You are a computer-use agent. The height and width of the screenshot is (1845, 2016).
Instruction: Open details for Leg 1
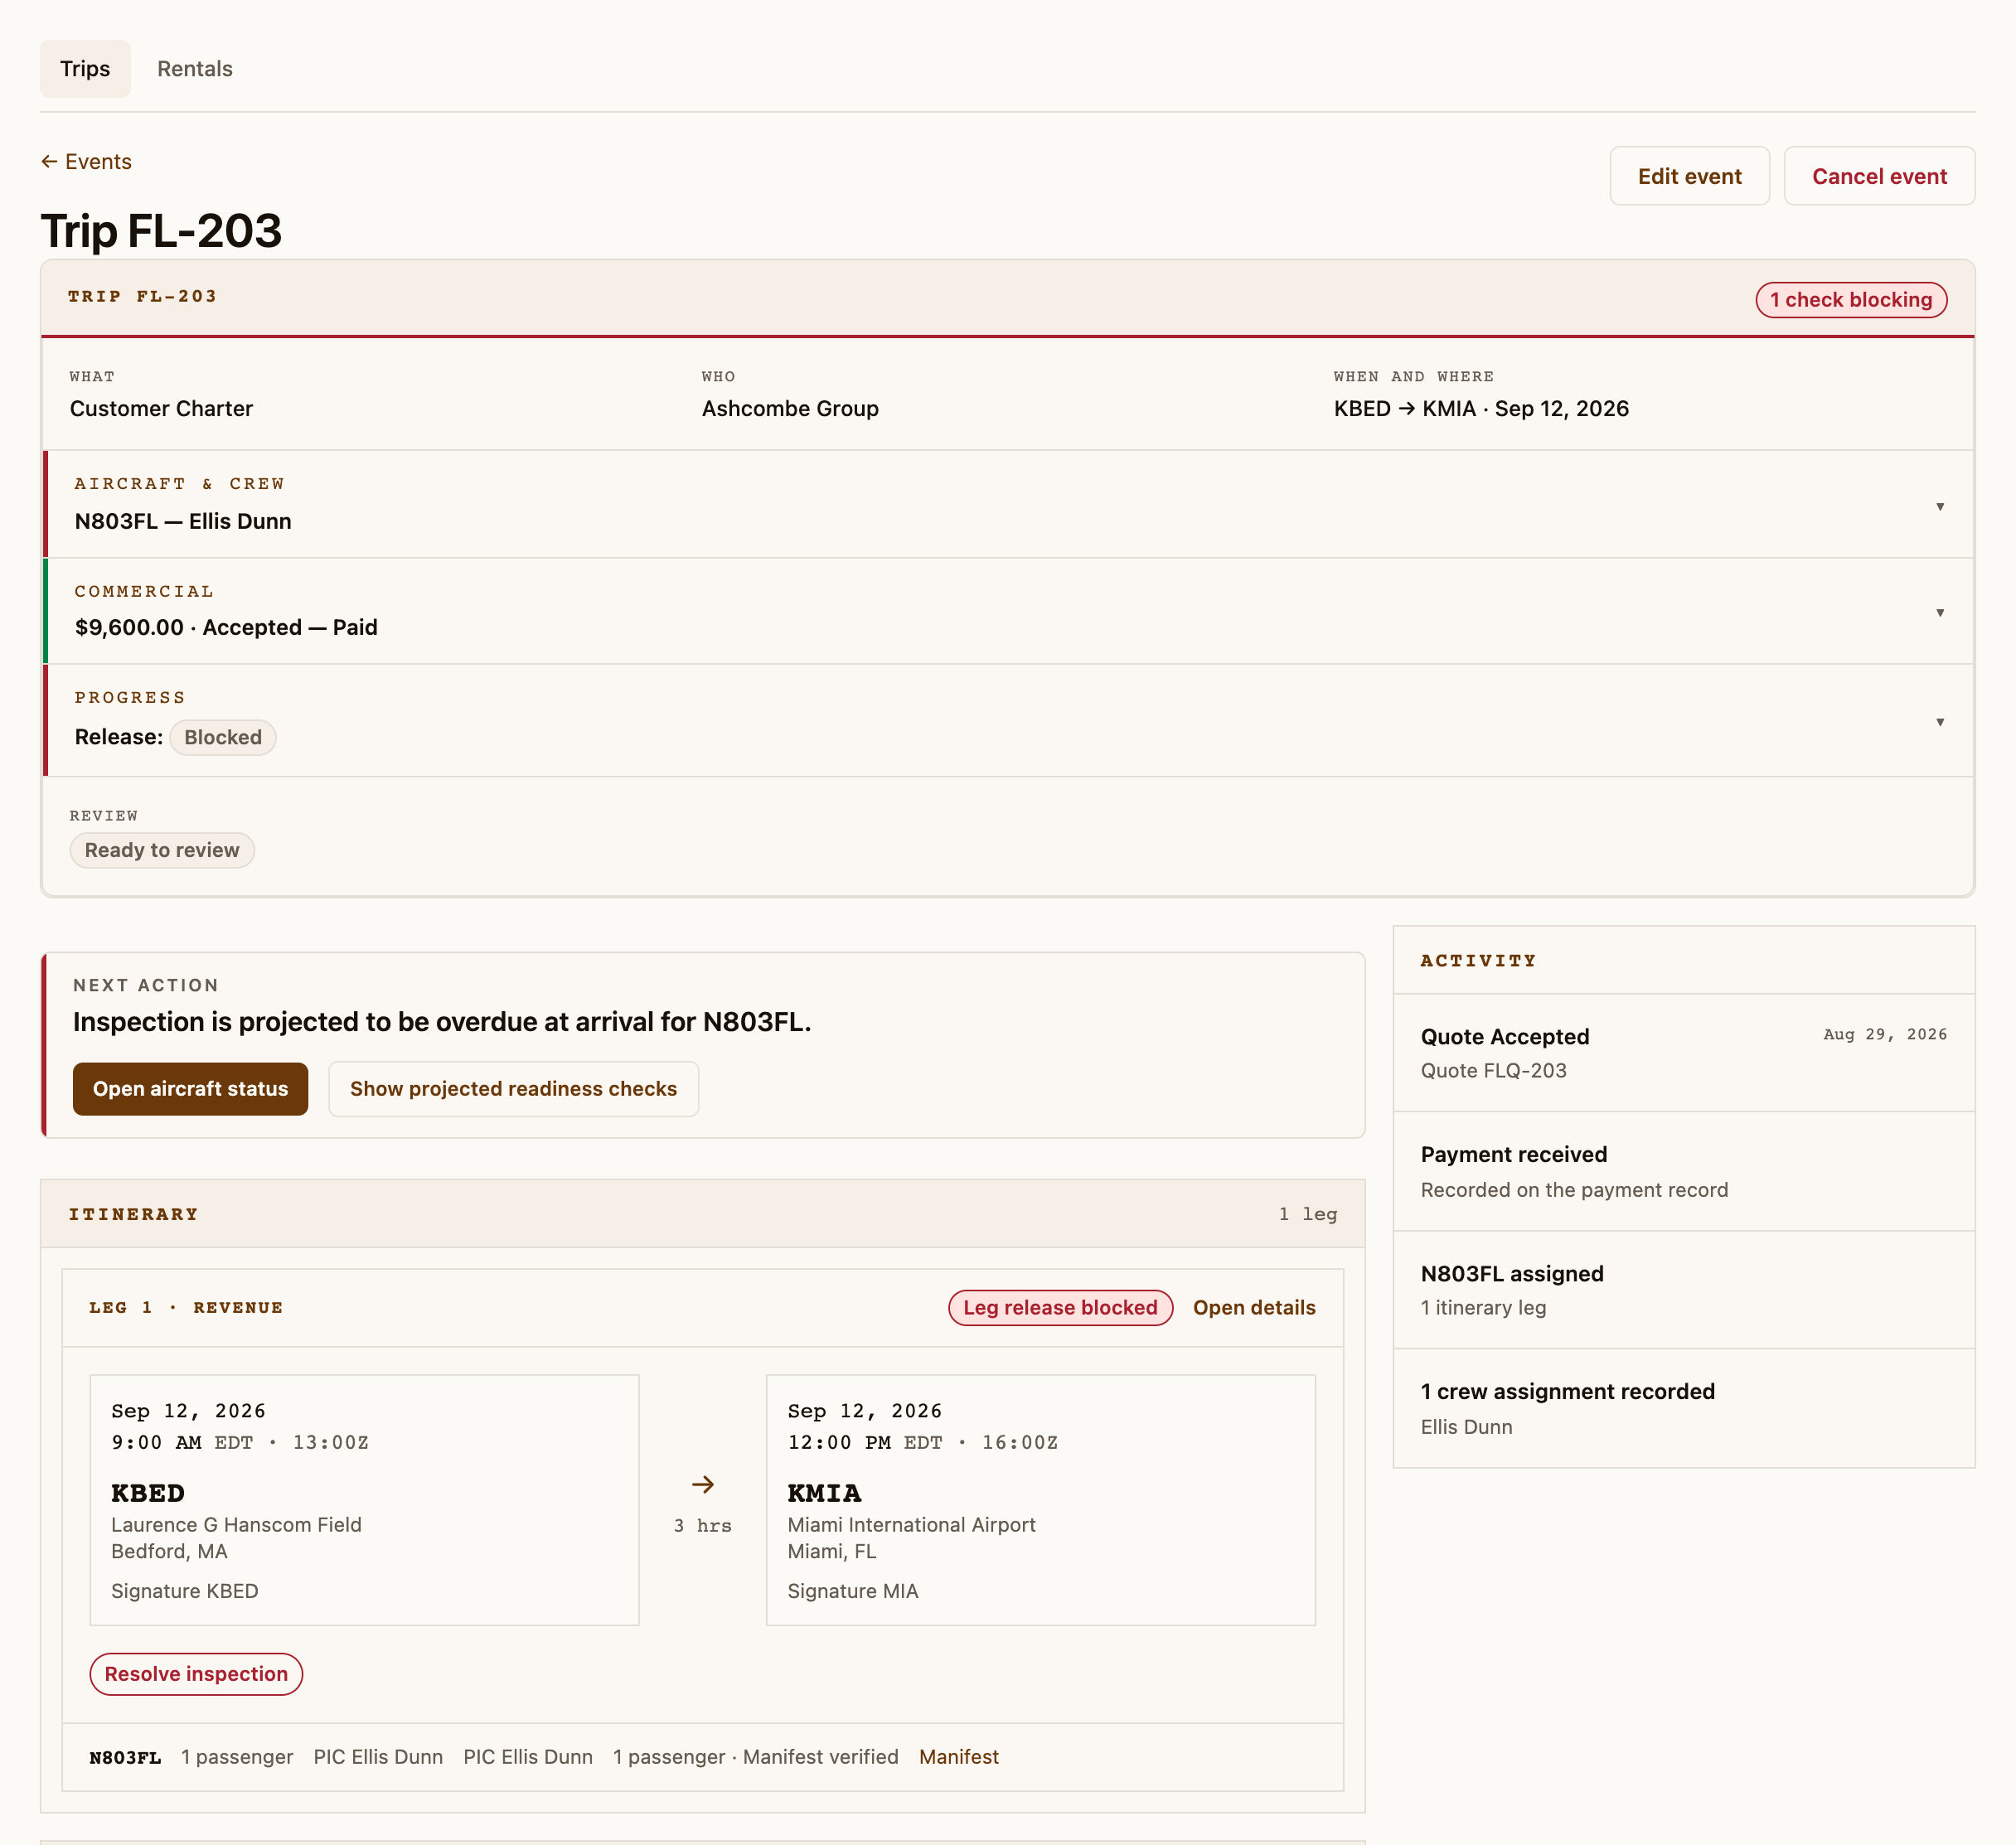click(x=1254, y=1308)
